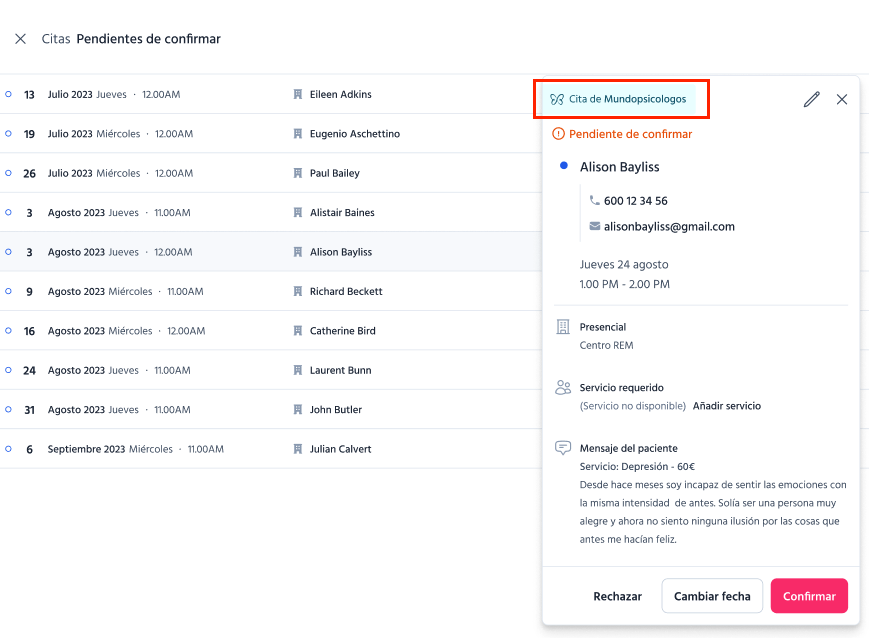Screen dimensions: 869x638
Task: Confirm the appointment with pink Confirmar button
Action: (809, 596)
